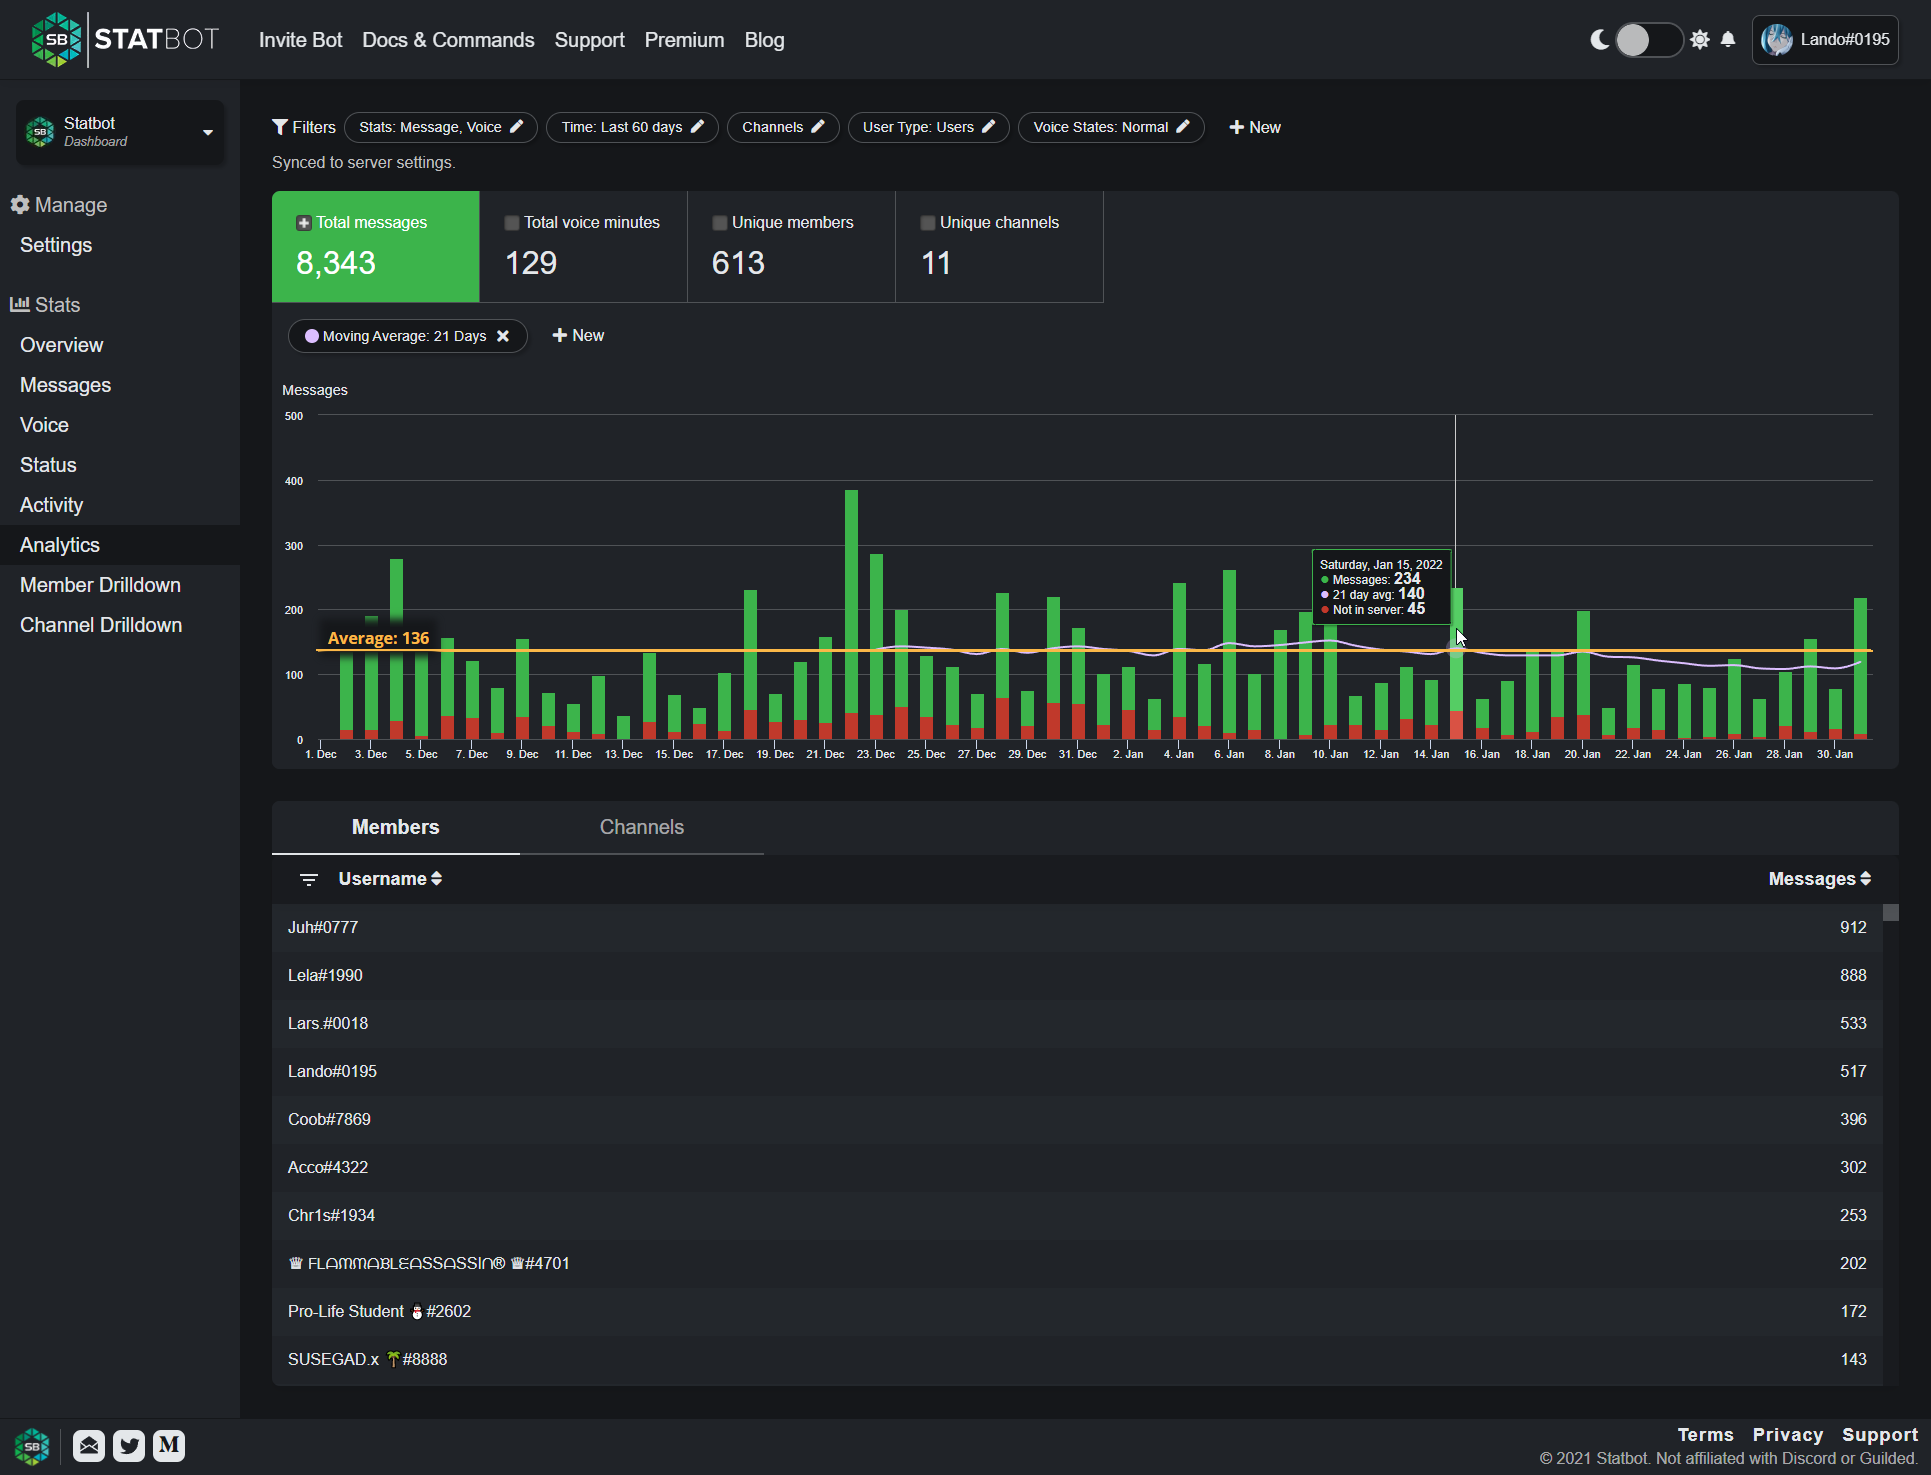Edit Stats filter via pencil icon
Screen dimensions: 1931x1475
click(517, 127)
